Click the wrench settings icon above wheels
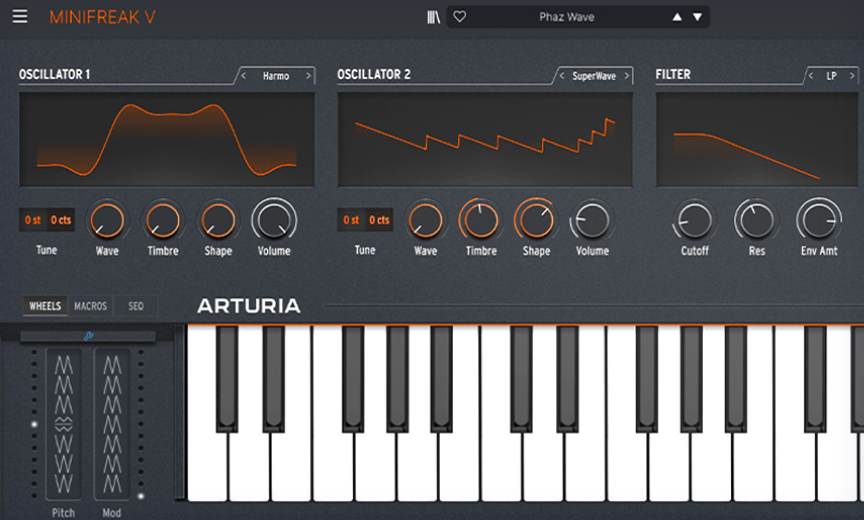Viewport: 864px width, 520px height. click(88, 336)
